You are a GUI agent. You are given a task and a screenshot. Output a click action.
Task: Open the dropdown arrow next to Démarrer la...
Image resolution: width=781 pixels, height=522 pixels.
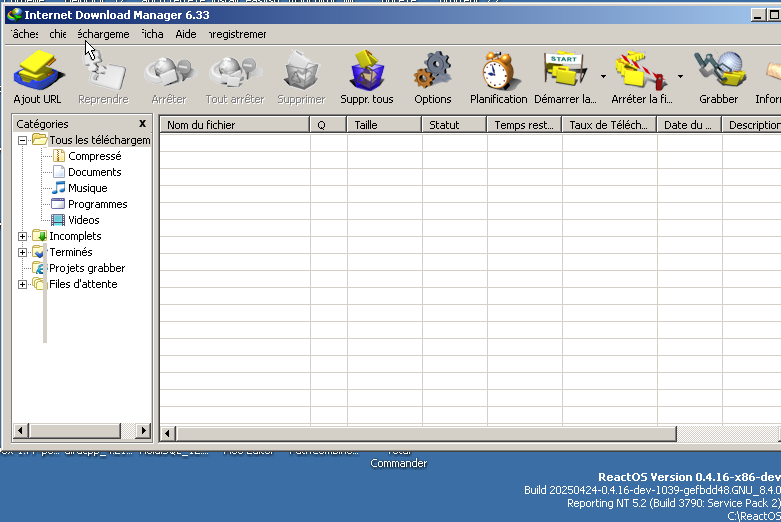point(603,77)
